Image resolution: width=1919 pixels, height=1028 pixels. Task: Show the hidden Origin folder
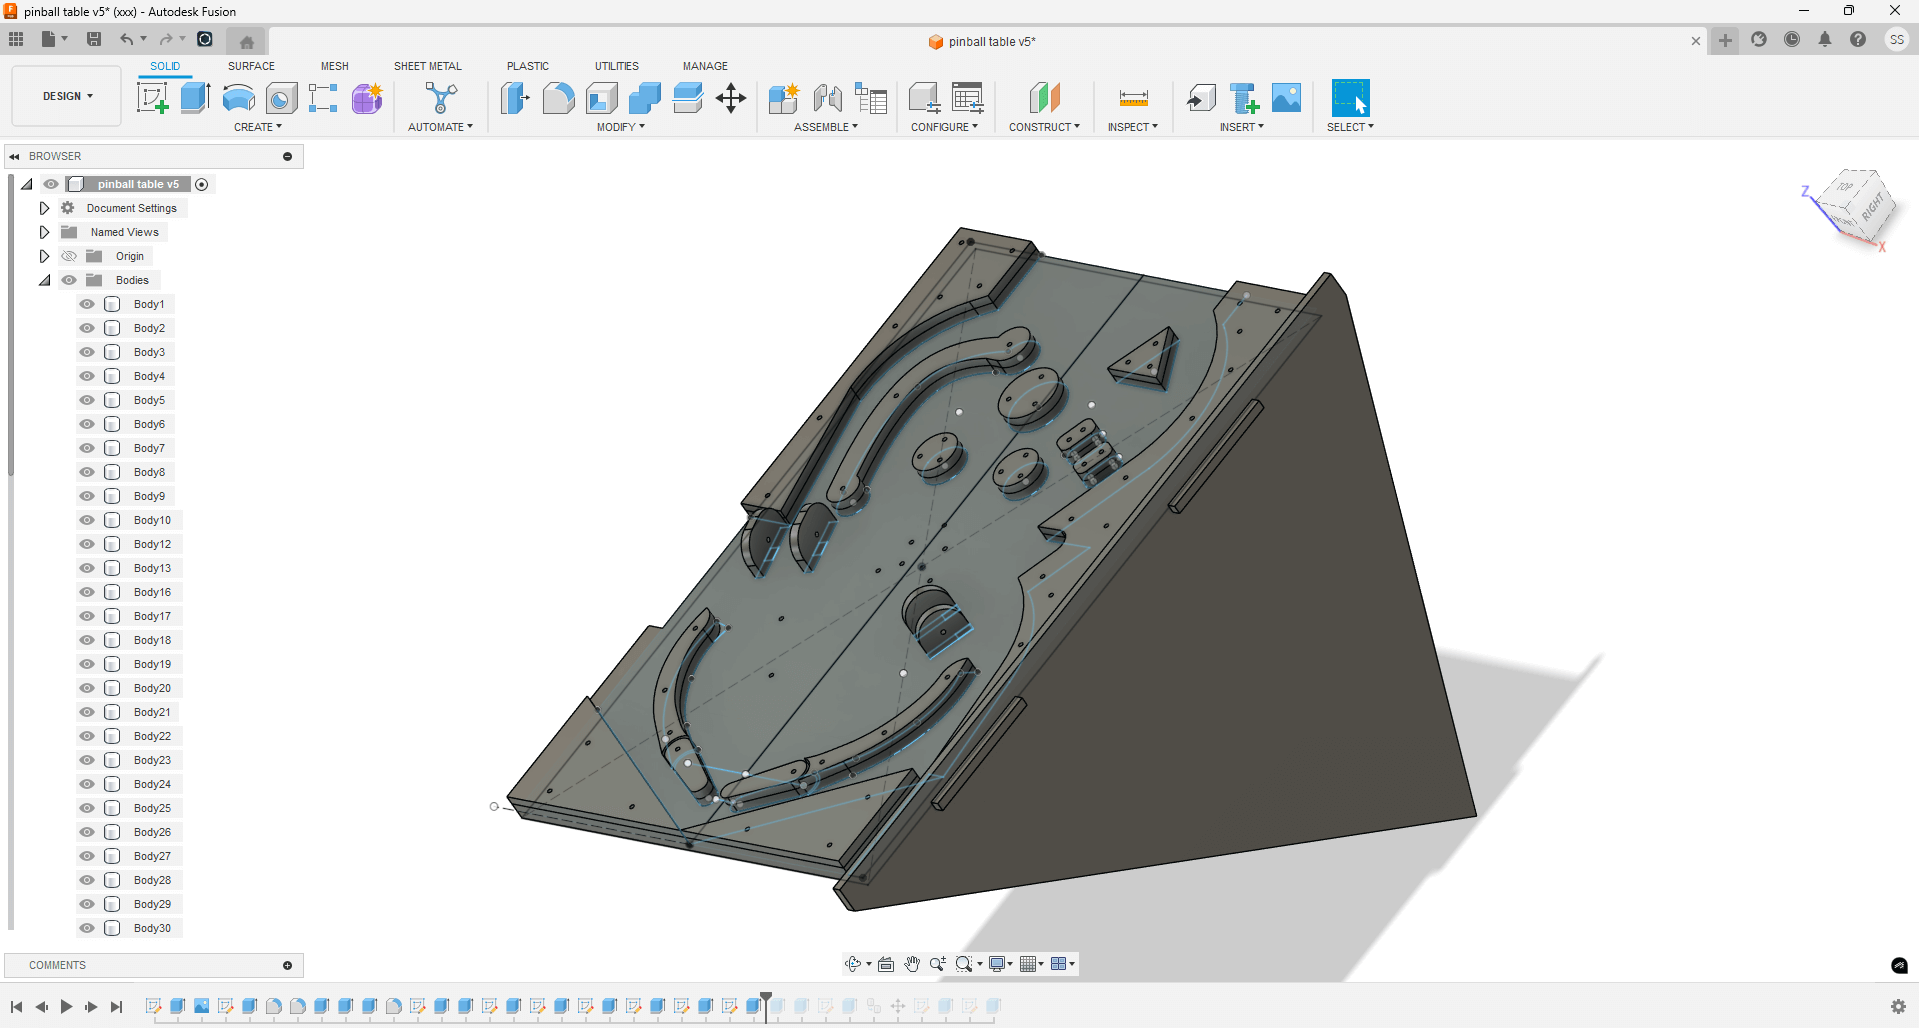pyautogui.click(x=69, y=256)
